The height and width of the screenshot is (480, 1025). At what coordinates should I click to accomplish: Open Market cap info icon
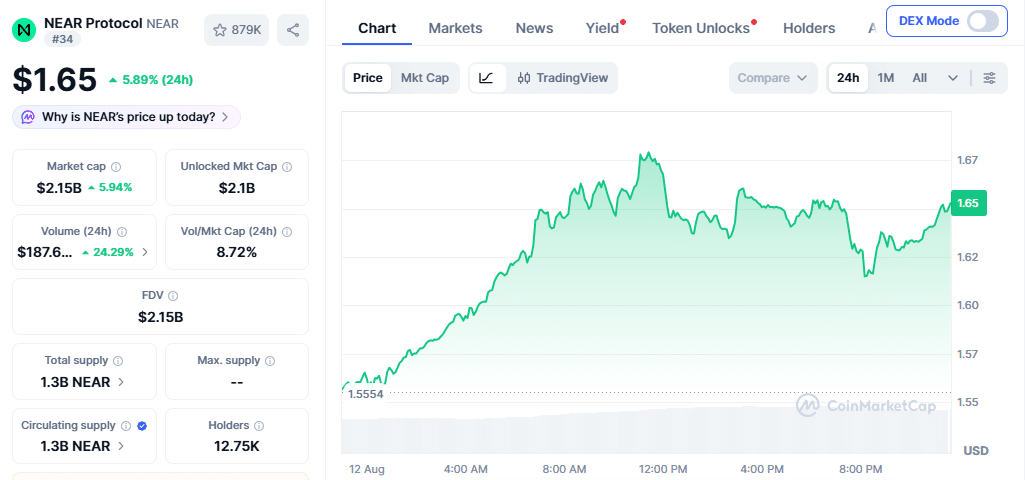(x=116, y=167)
